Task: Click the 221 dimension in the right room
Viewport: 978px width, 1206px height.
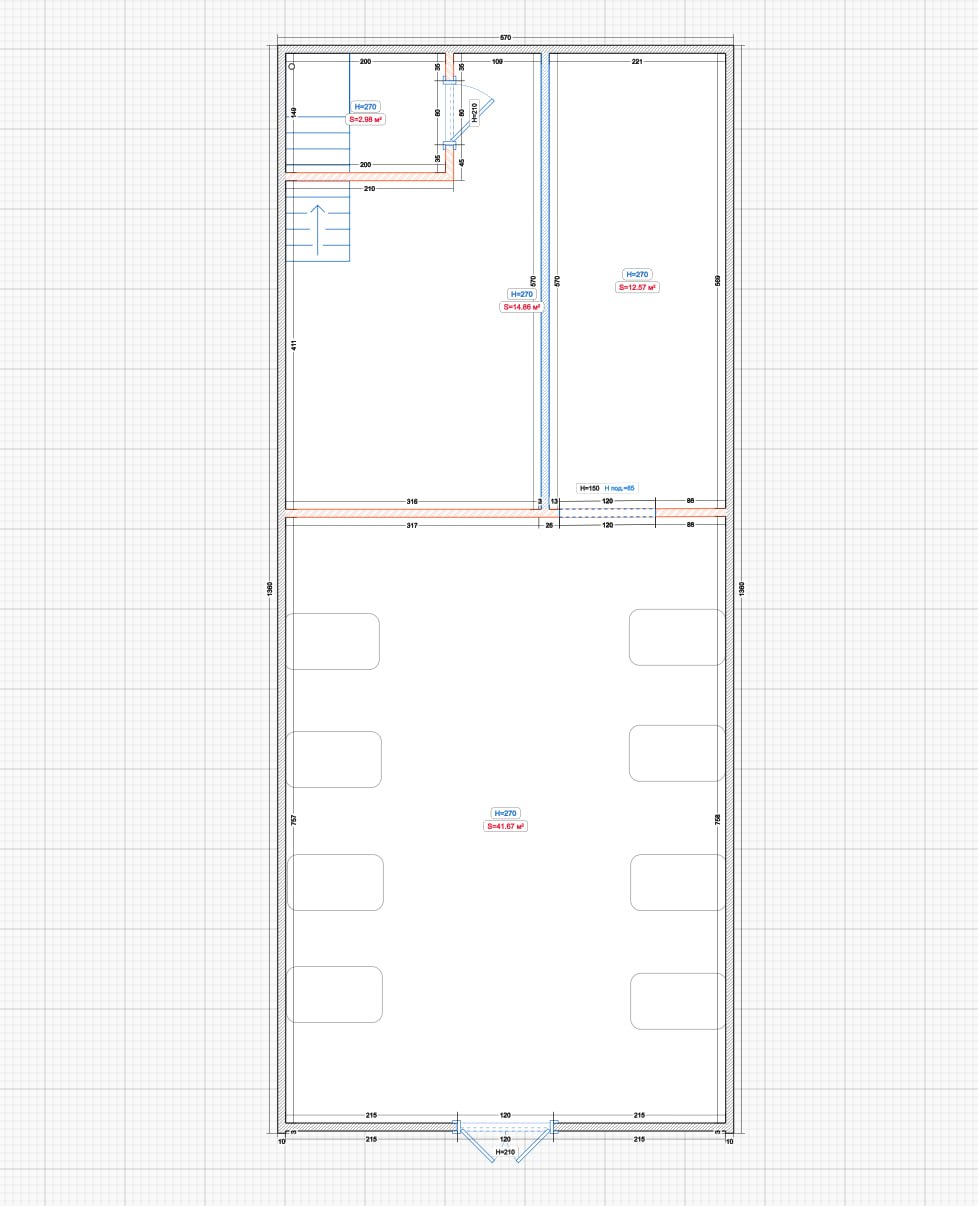Action: point(637,62)
